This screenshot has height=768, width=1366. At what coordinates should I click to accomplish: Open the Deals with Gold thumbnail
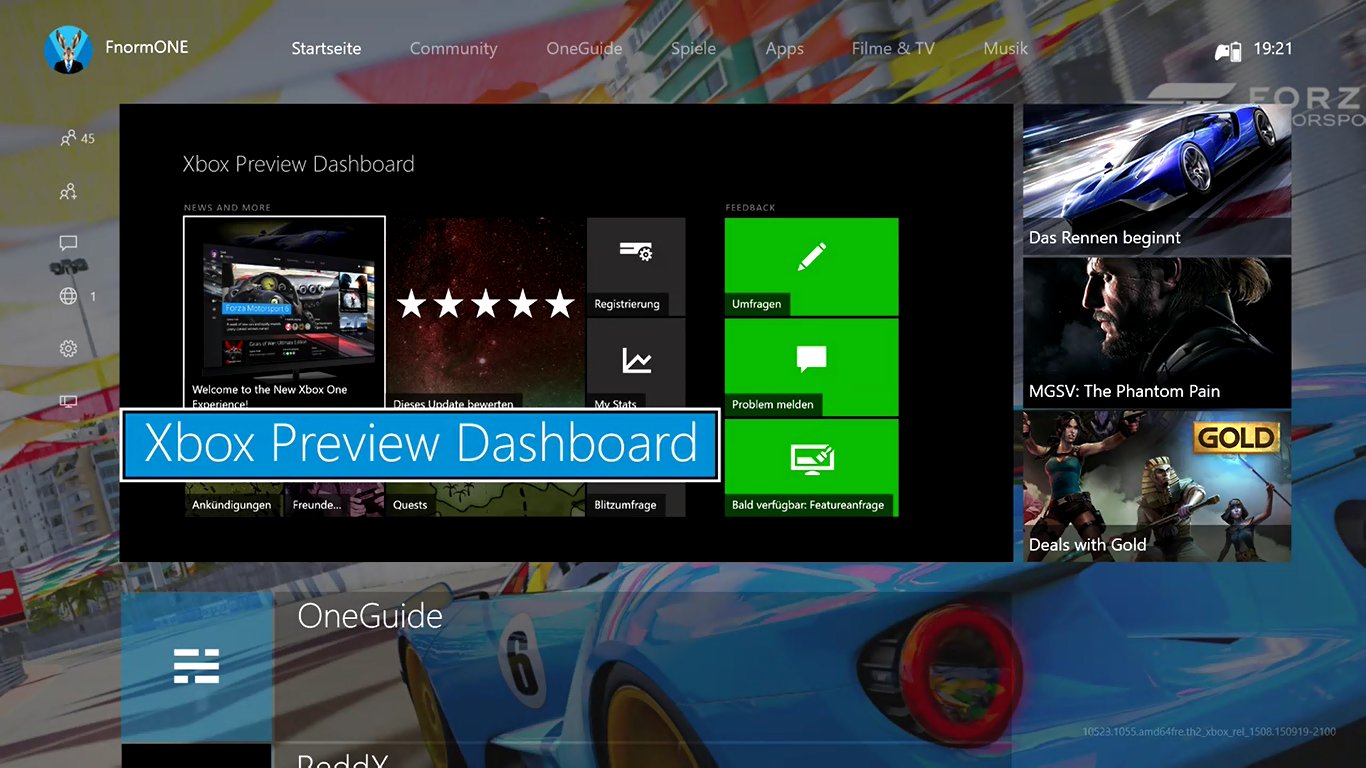(1156, 485)
